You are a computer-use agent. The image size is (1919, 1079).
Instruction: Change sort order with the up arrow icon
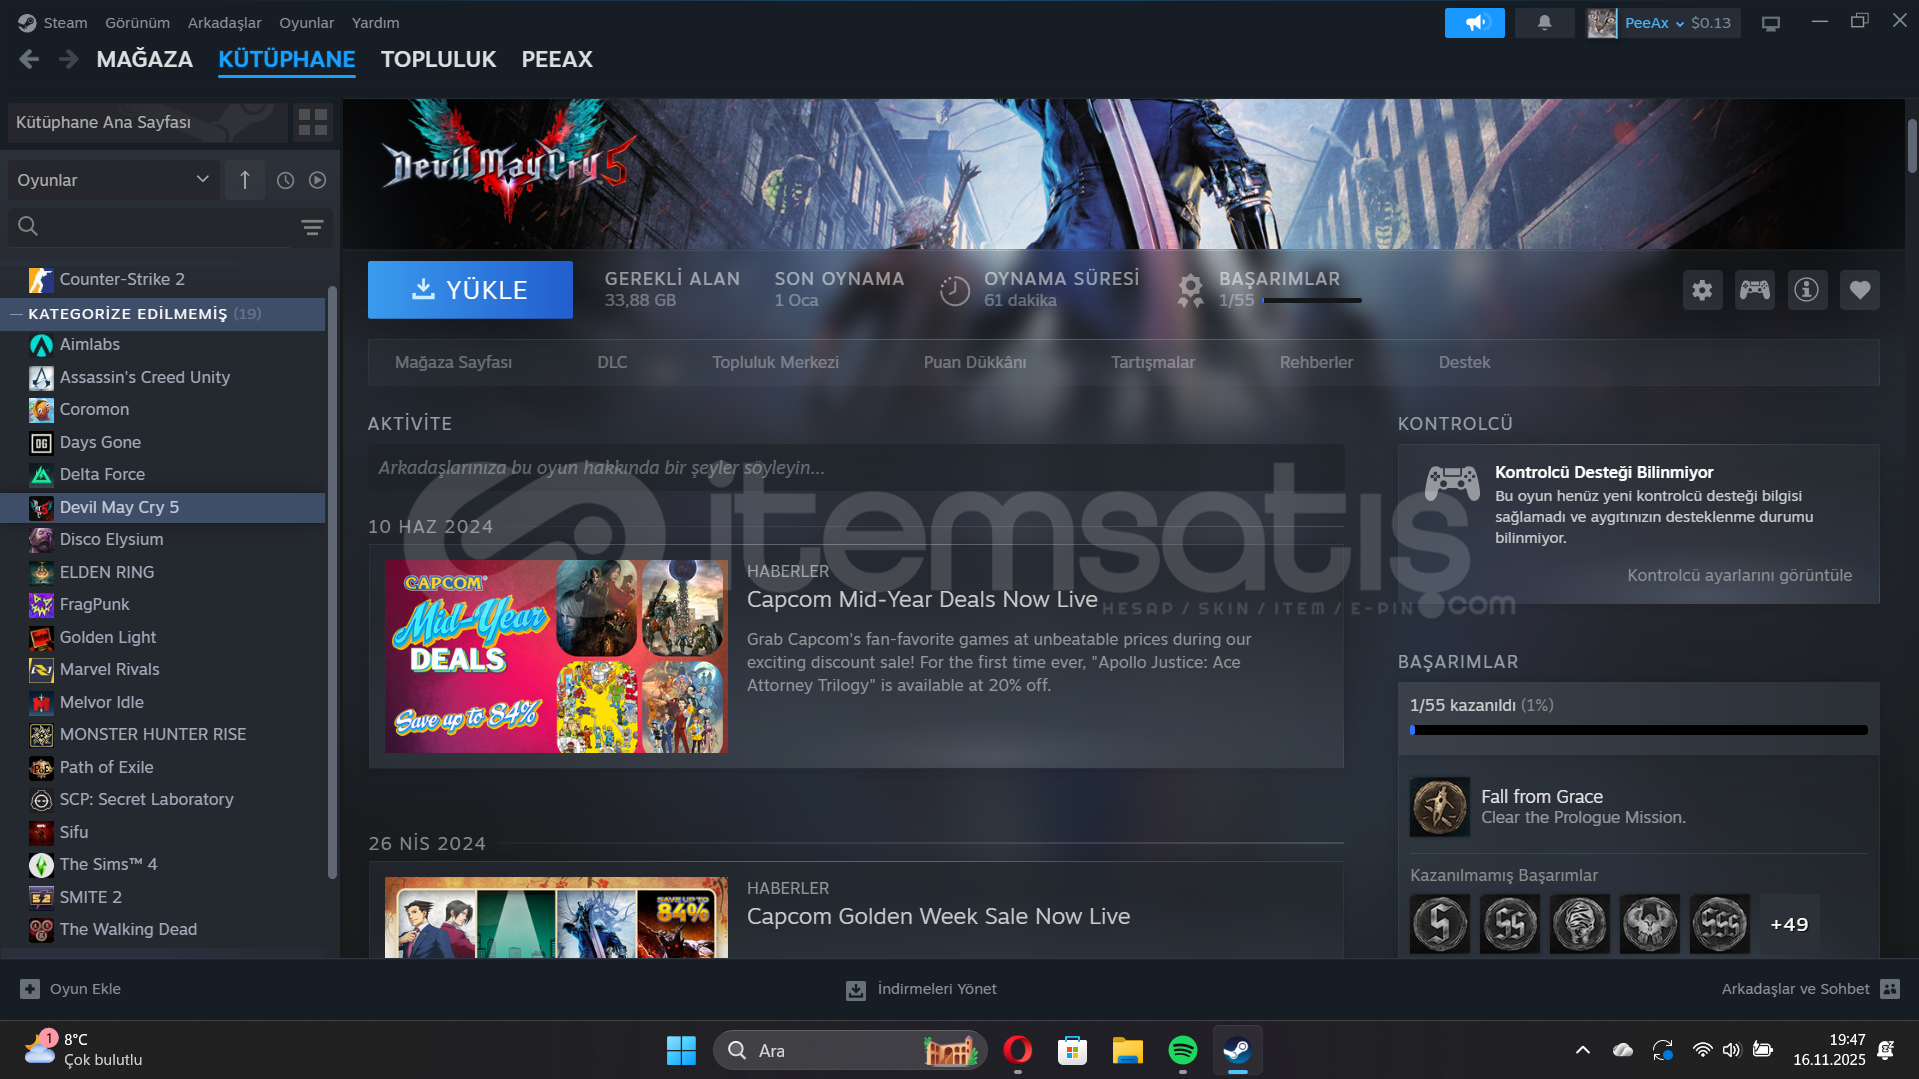click(x=245, y=180)
